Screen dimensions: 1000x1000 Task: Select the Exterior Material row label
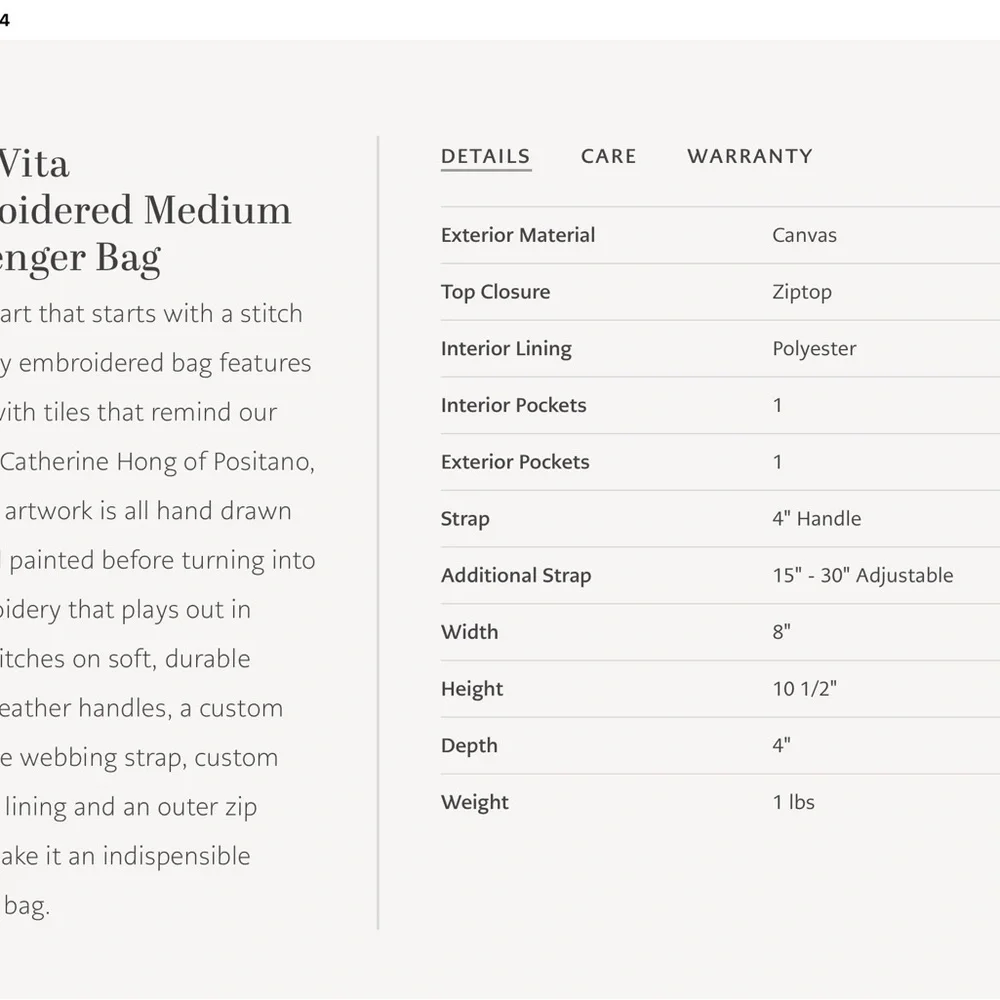(x=518, y=235)
